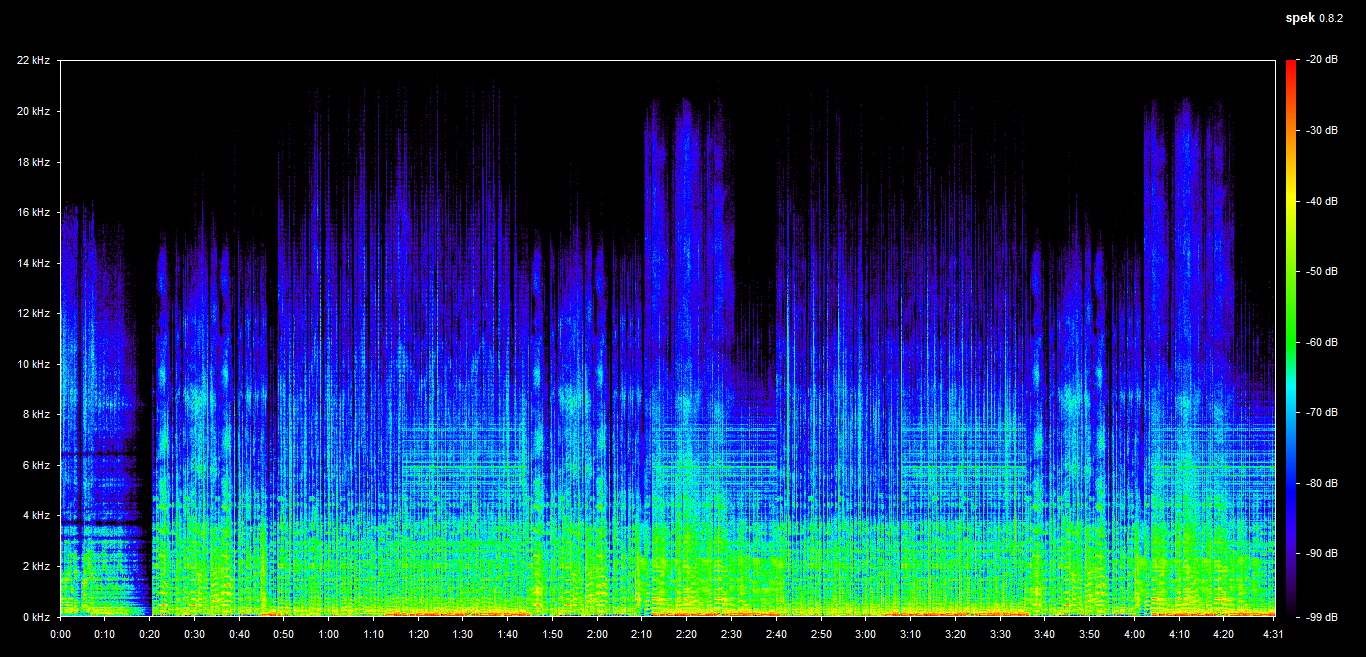Click the 4:31 end time marker
Viewport: 1366px width, 657px height.
[x=1273, y=634]
